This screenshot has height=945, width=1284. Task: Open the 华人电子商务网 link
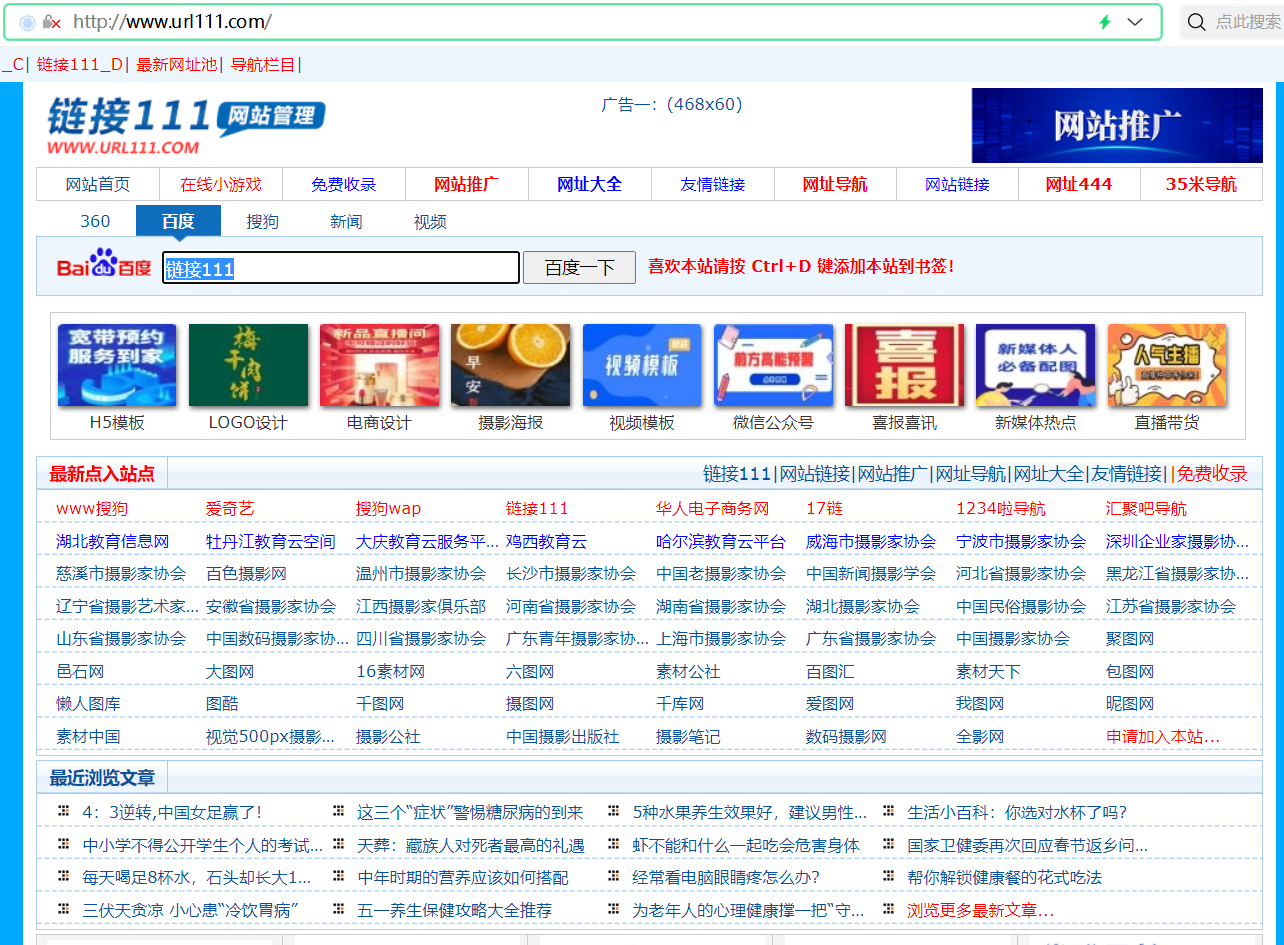(713, 509)
